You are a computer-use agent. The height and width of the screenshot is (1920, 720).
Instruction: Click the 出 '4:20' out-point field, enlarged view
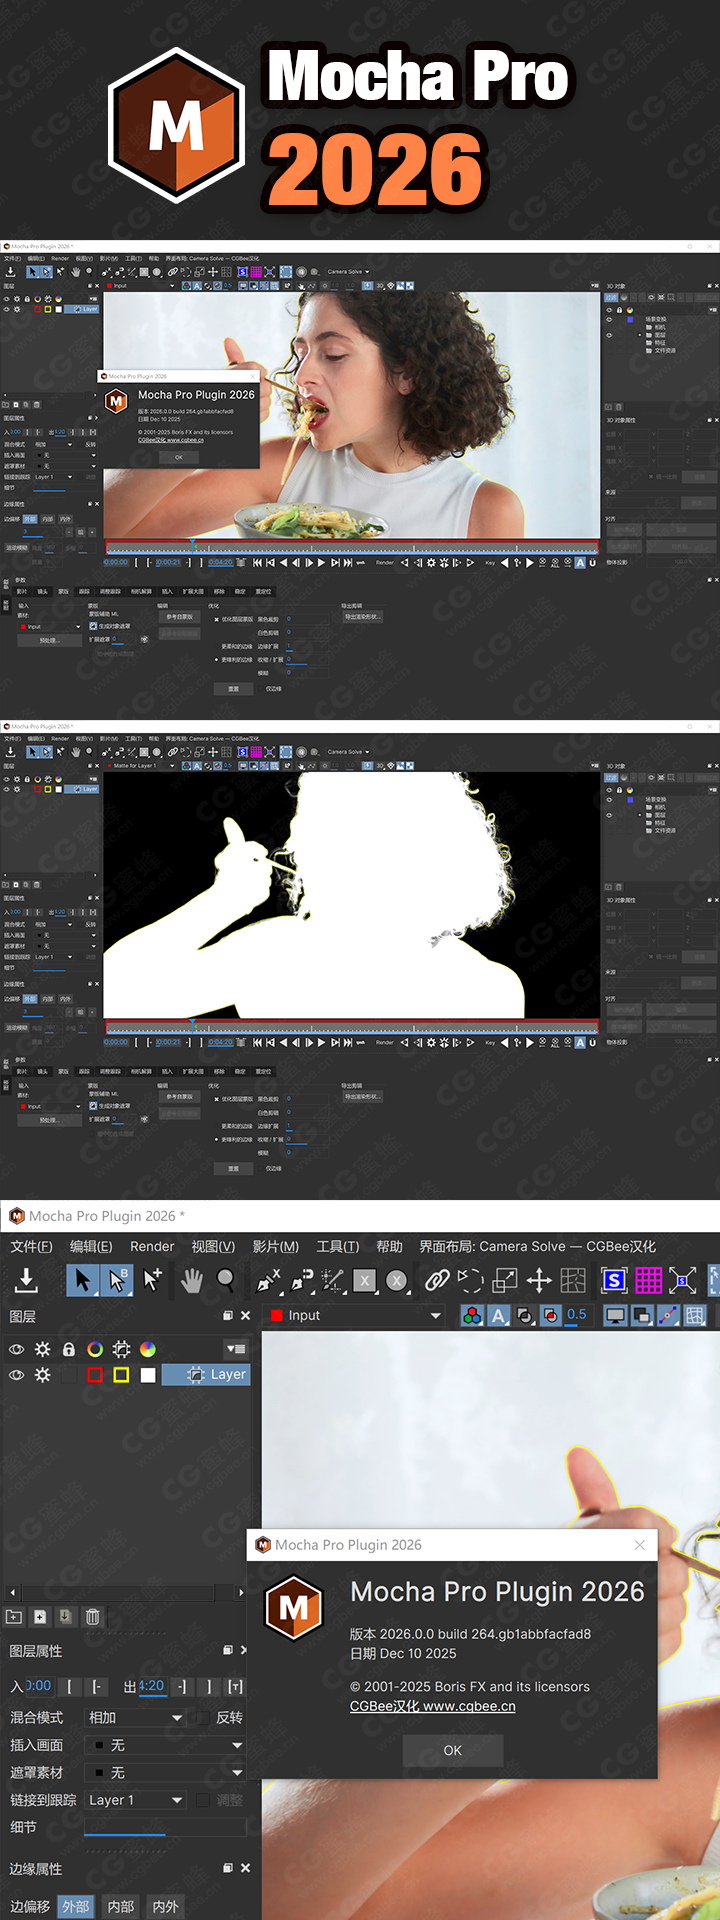point(151,1686)
